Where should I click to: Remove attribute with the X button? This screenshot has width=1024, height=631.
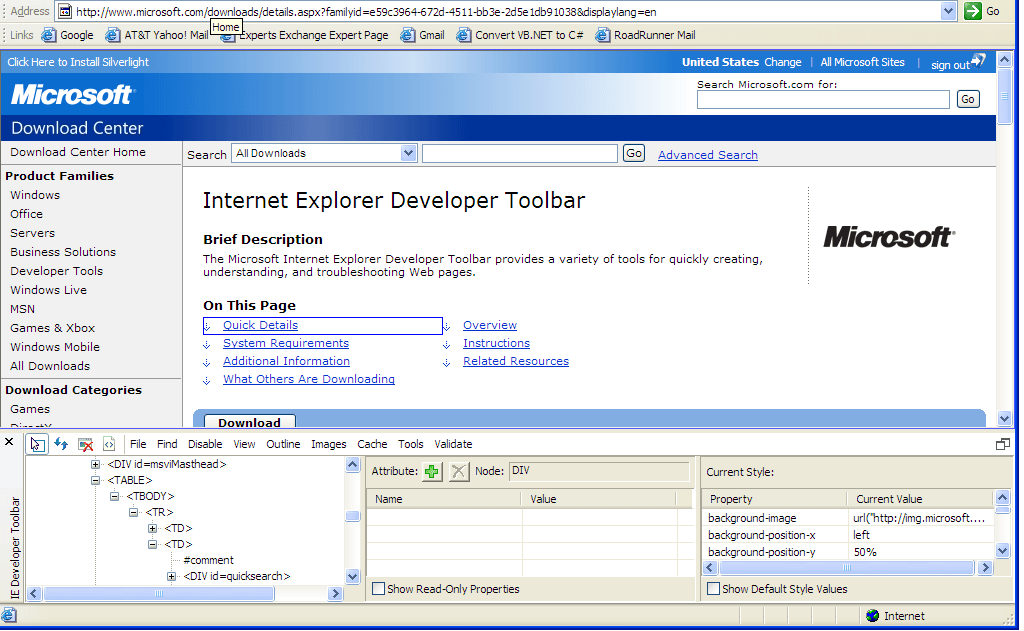[458, 471]
